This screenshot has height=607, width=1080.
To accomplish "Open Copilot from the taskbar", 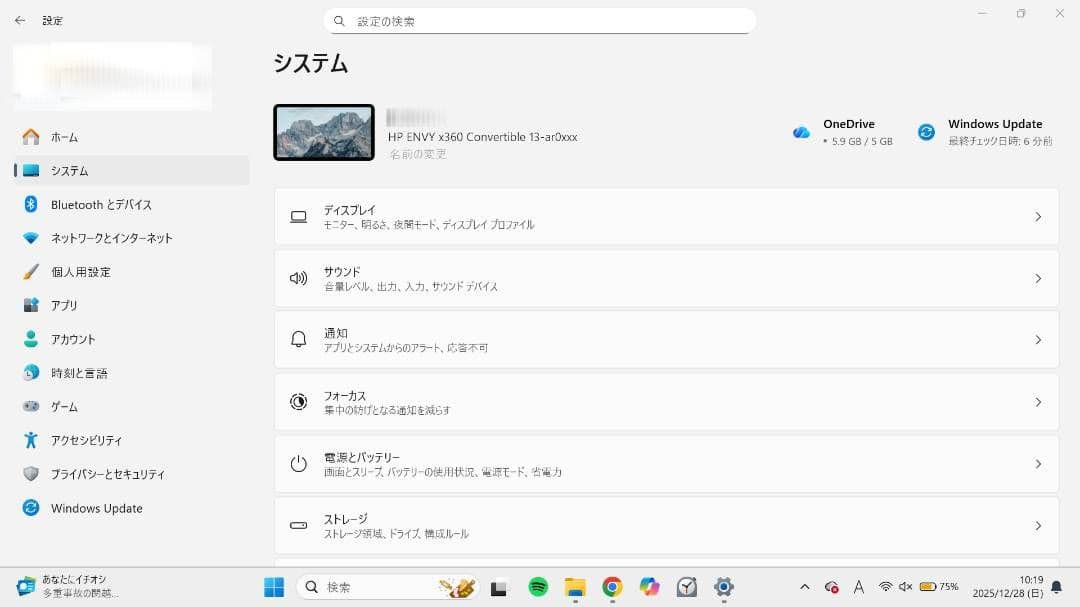I will pos(650,587).
